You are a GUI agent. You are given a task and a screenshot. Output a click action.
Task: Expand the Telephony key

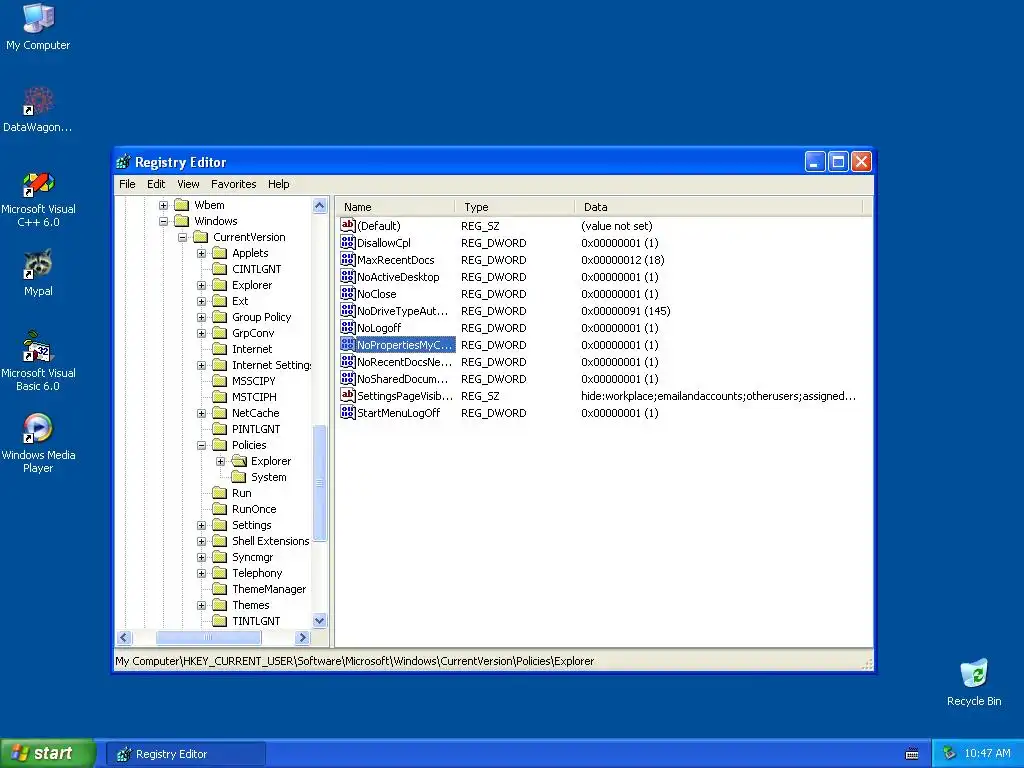coord(201,573)
